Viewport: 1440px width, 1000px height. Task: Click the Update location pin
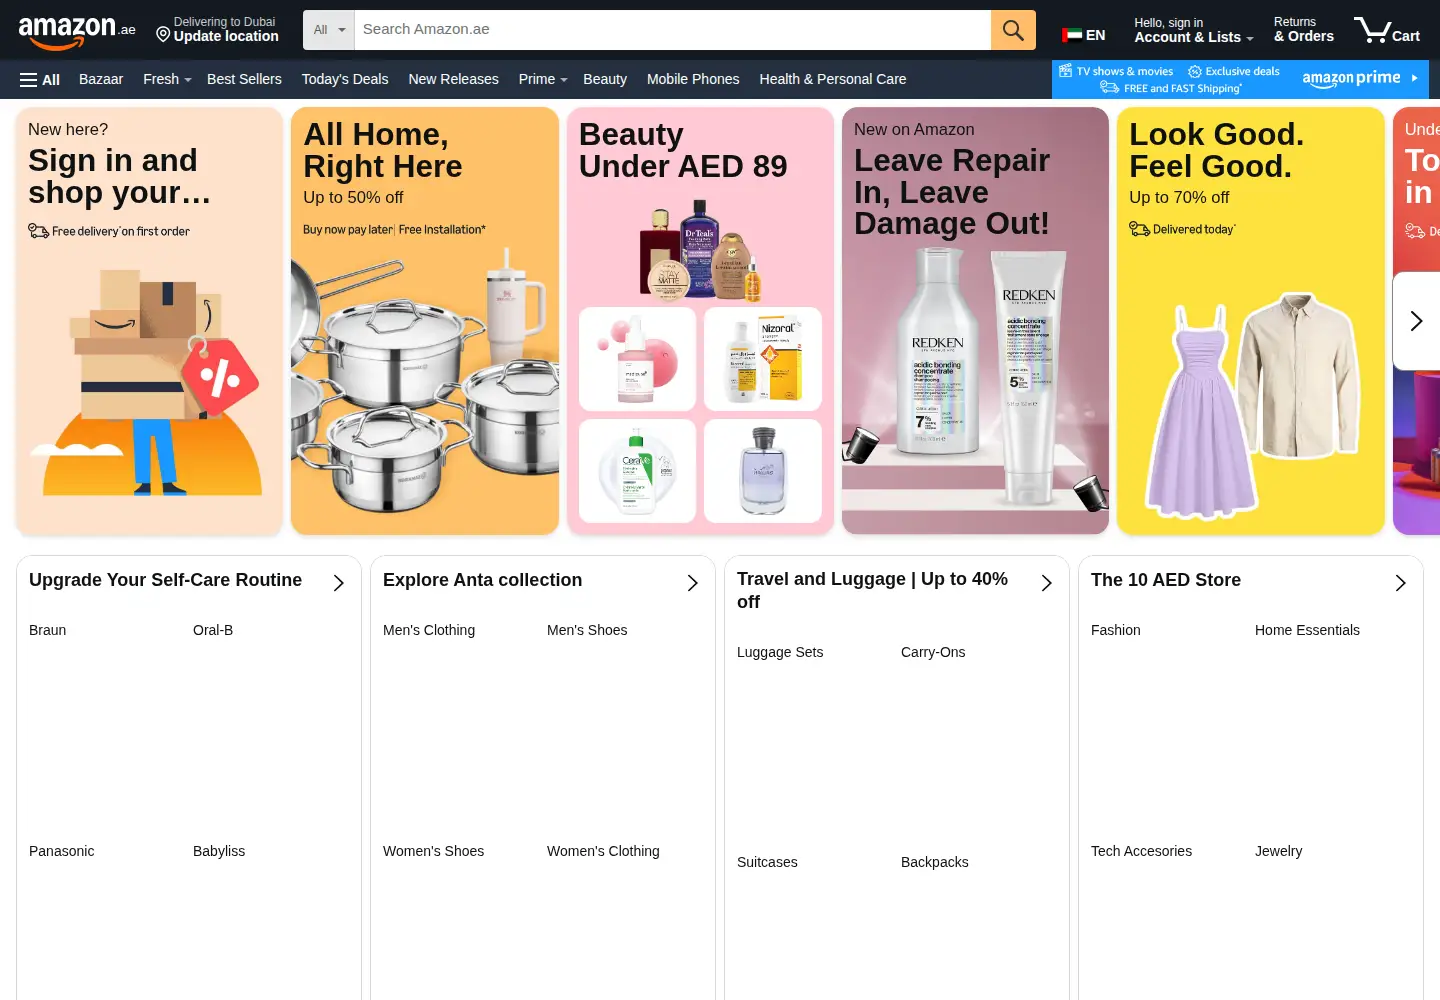pos(163,35)
